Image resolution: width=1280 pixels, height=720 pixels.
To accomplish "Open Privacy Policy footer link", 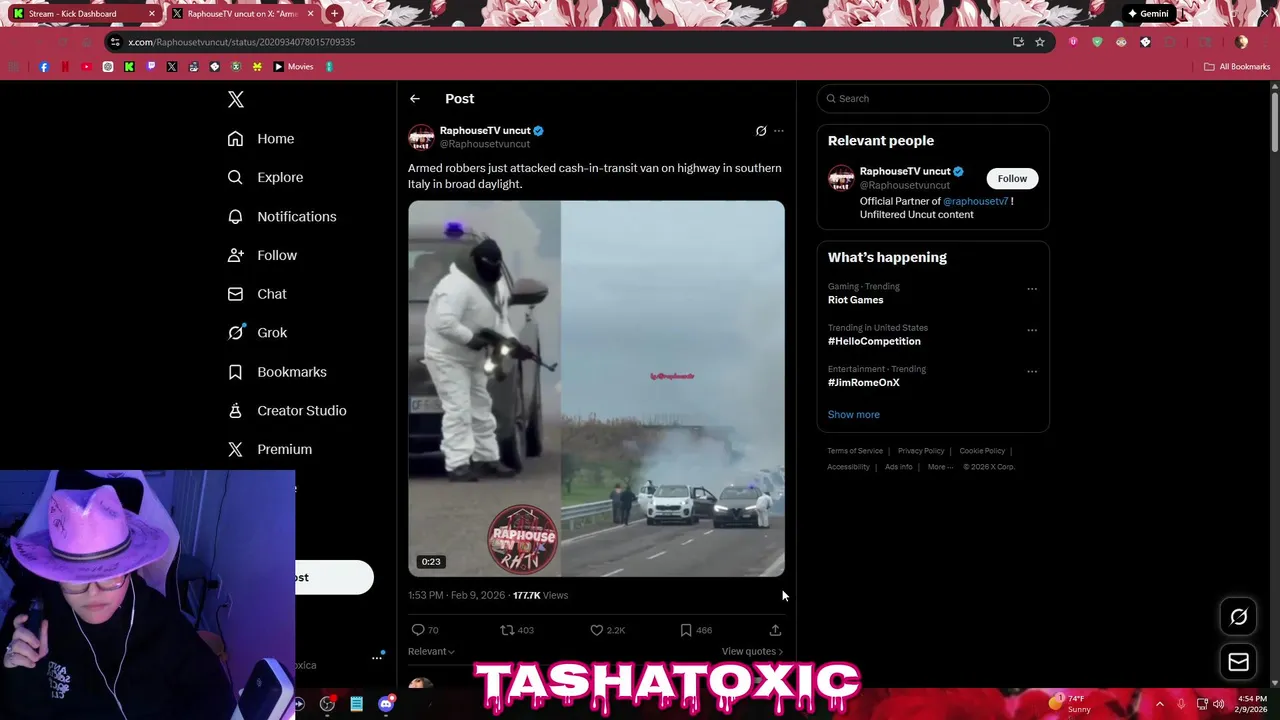I will pos(921,451).
